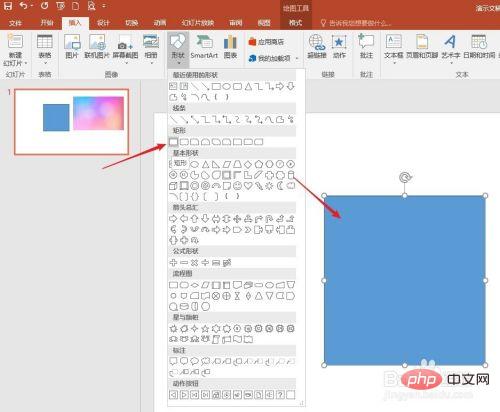The width and height of the screenshot is (500, 412).
Task: Choose the 5-point star shape
Action: click(205, 329)
